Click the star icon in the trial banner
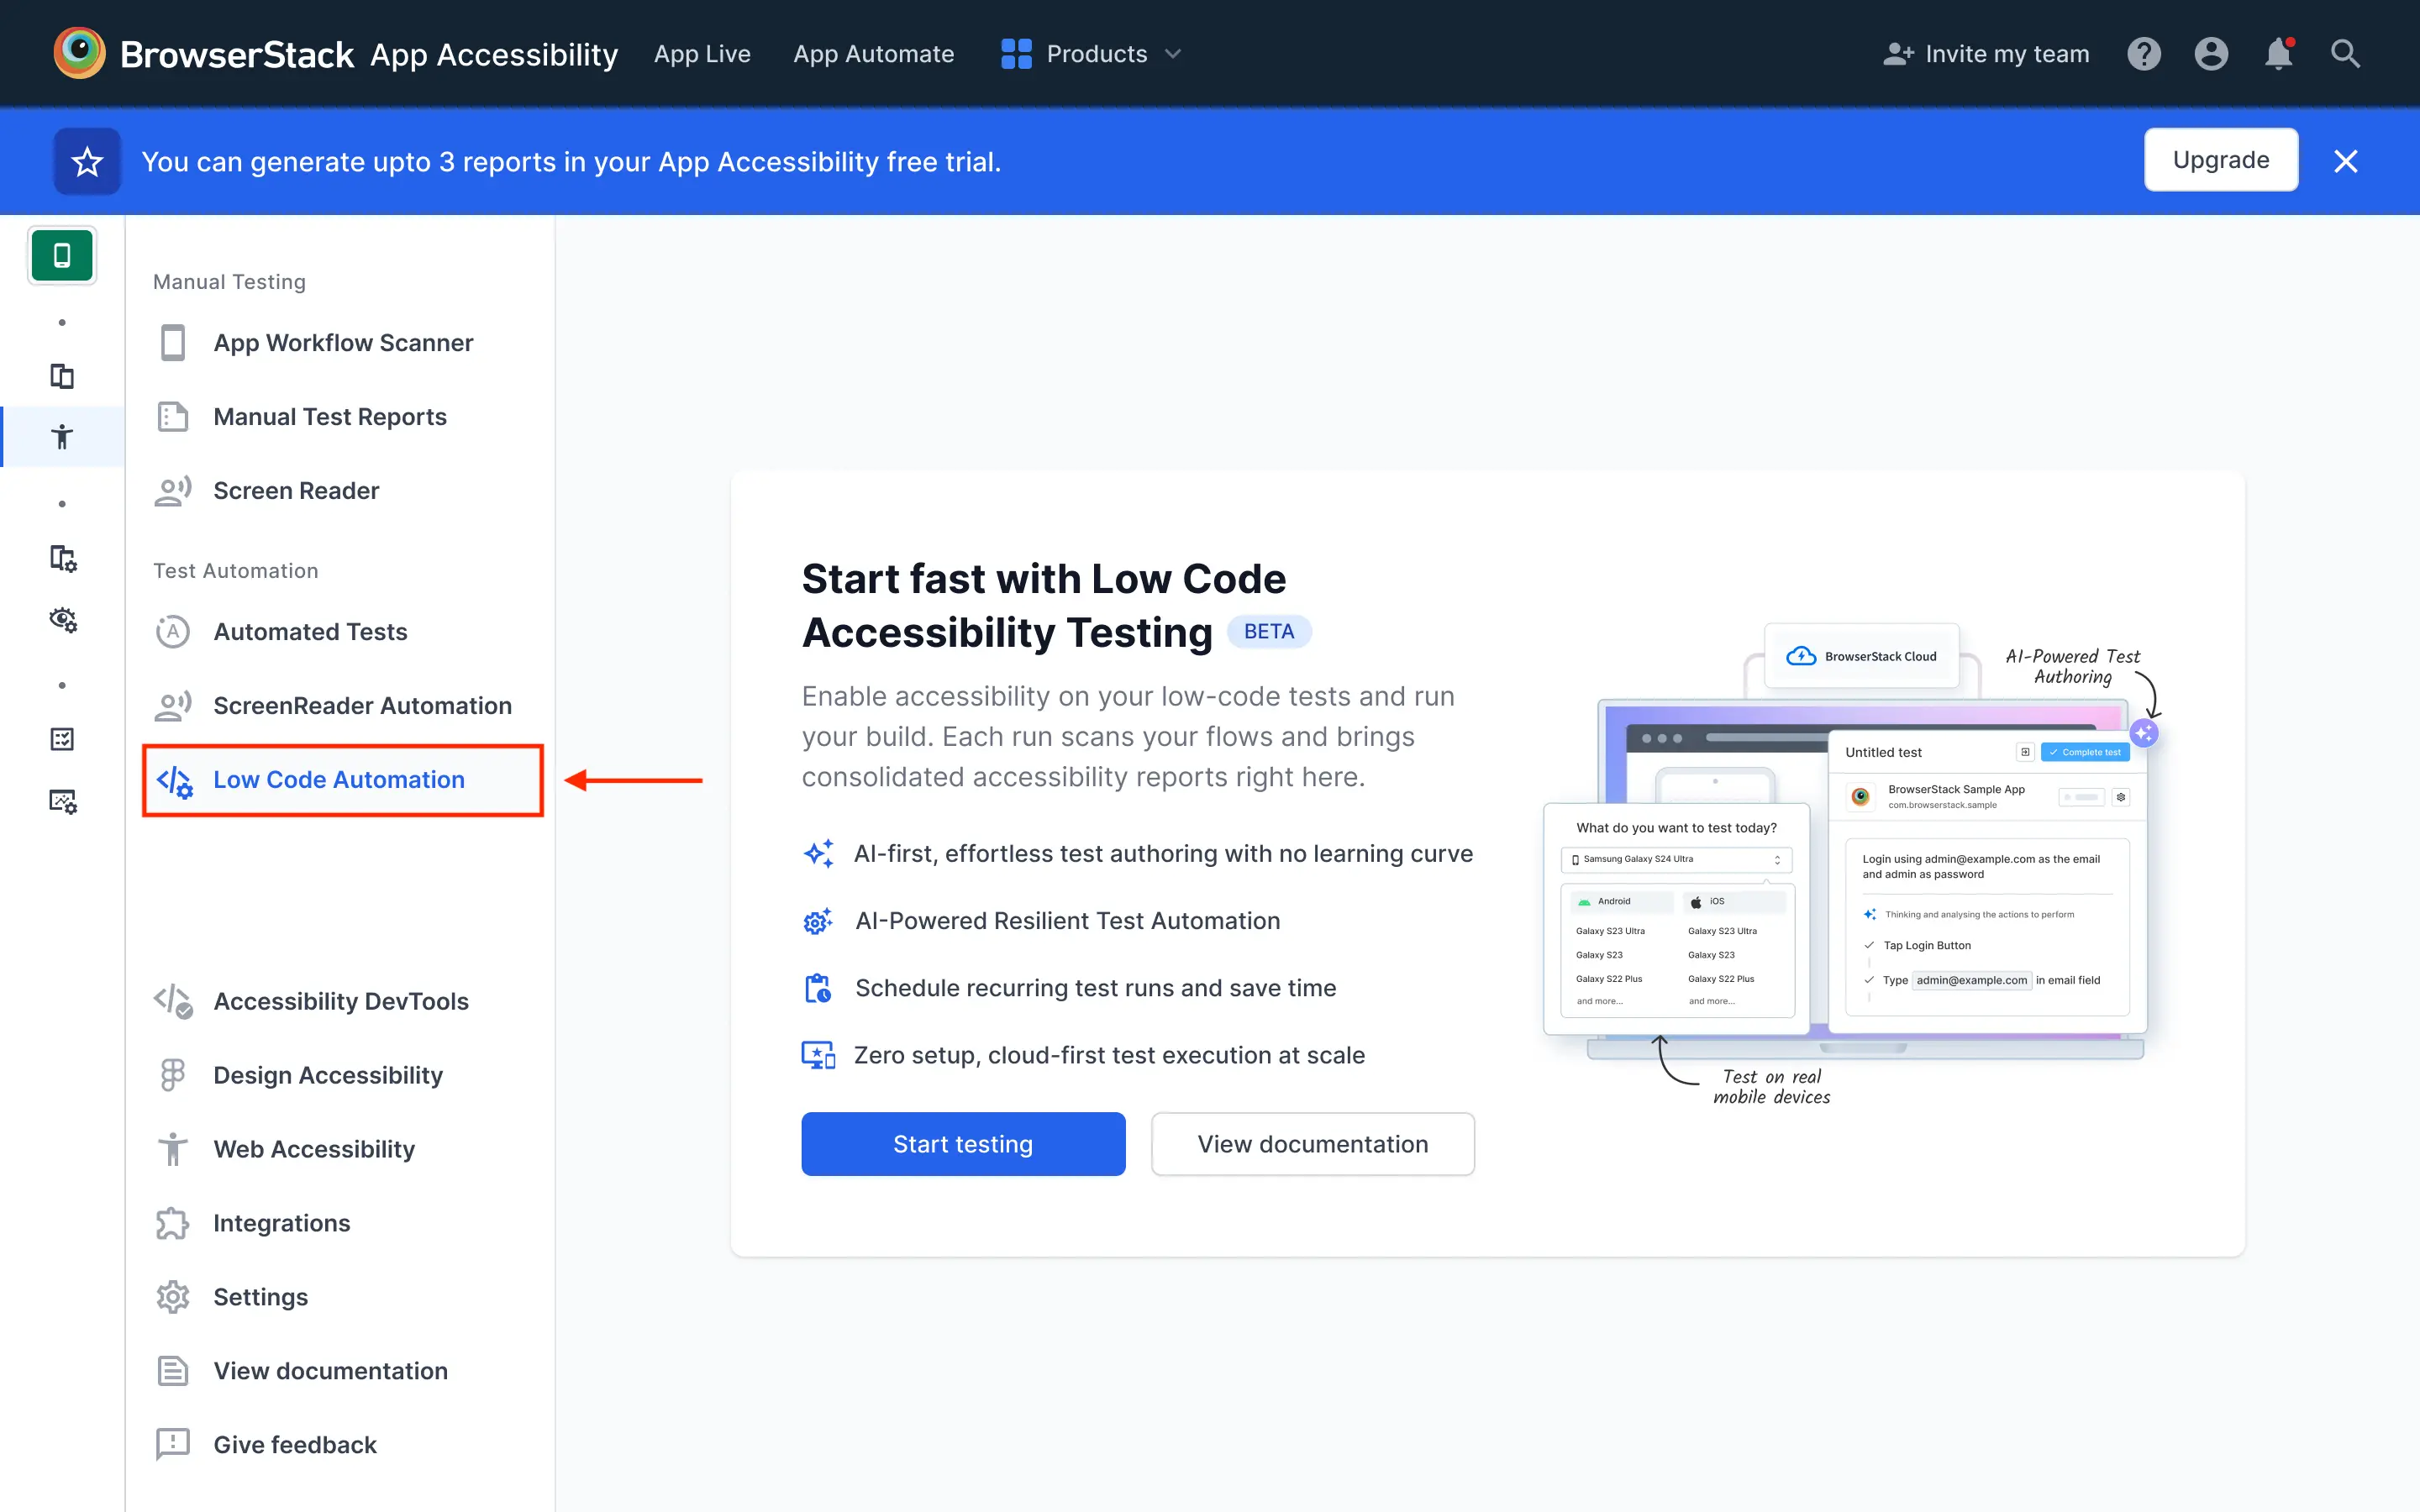The image size is (2420, 1512). [x=87, y=161]
